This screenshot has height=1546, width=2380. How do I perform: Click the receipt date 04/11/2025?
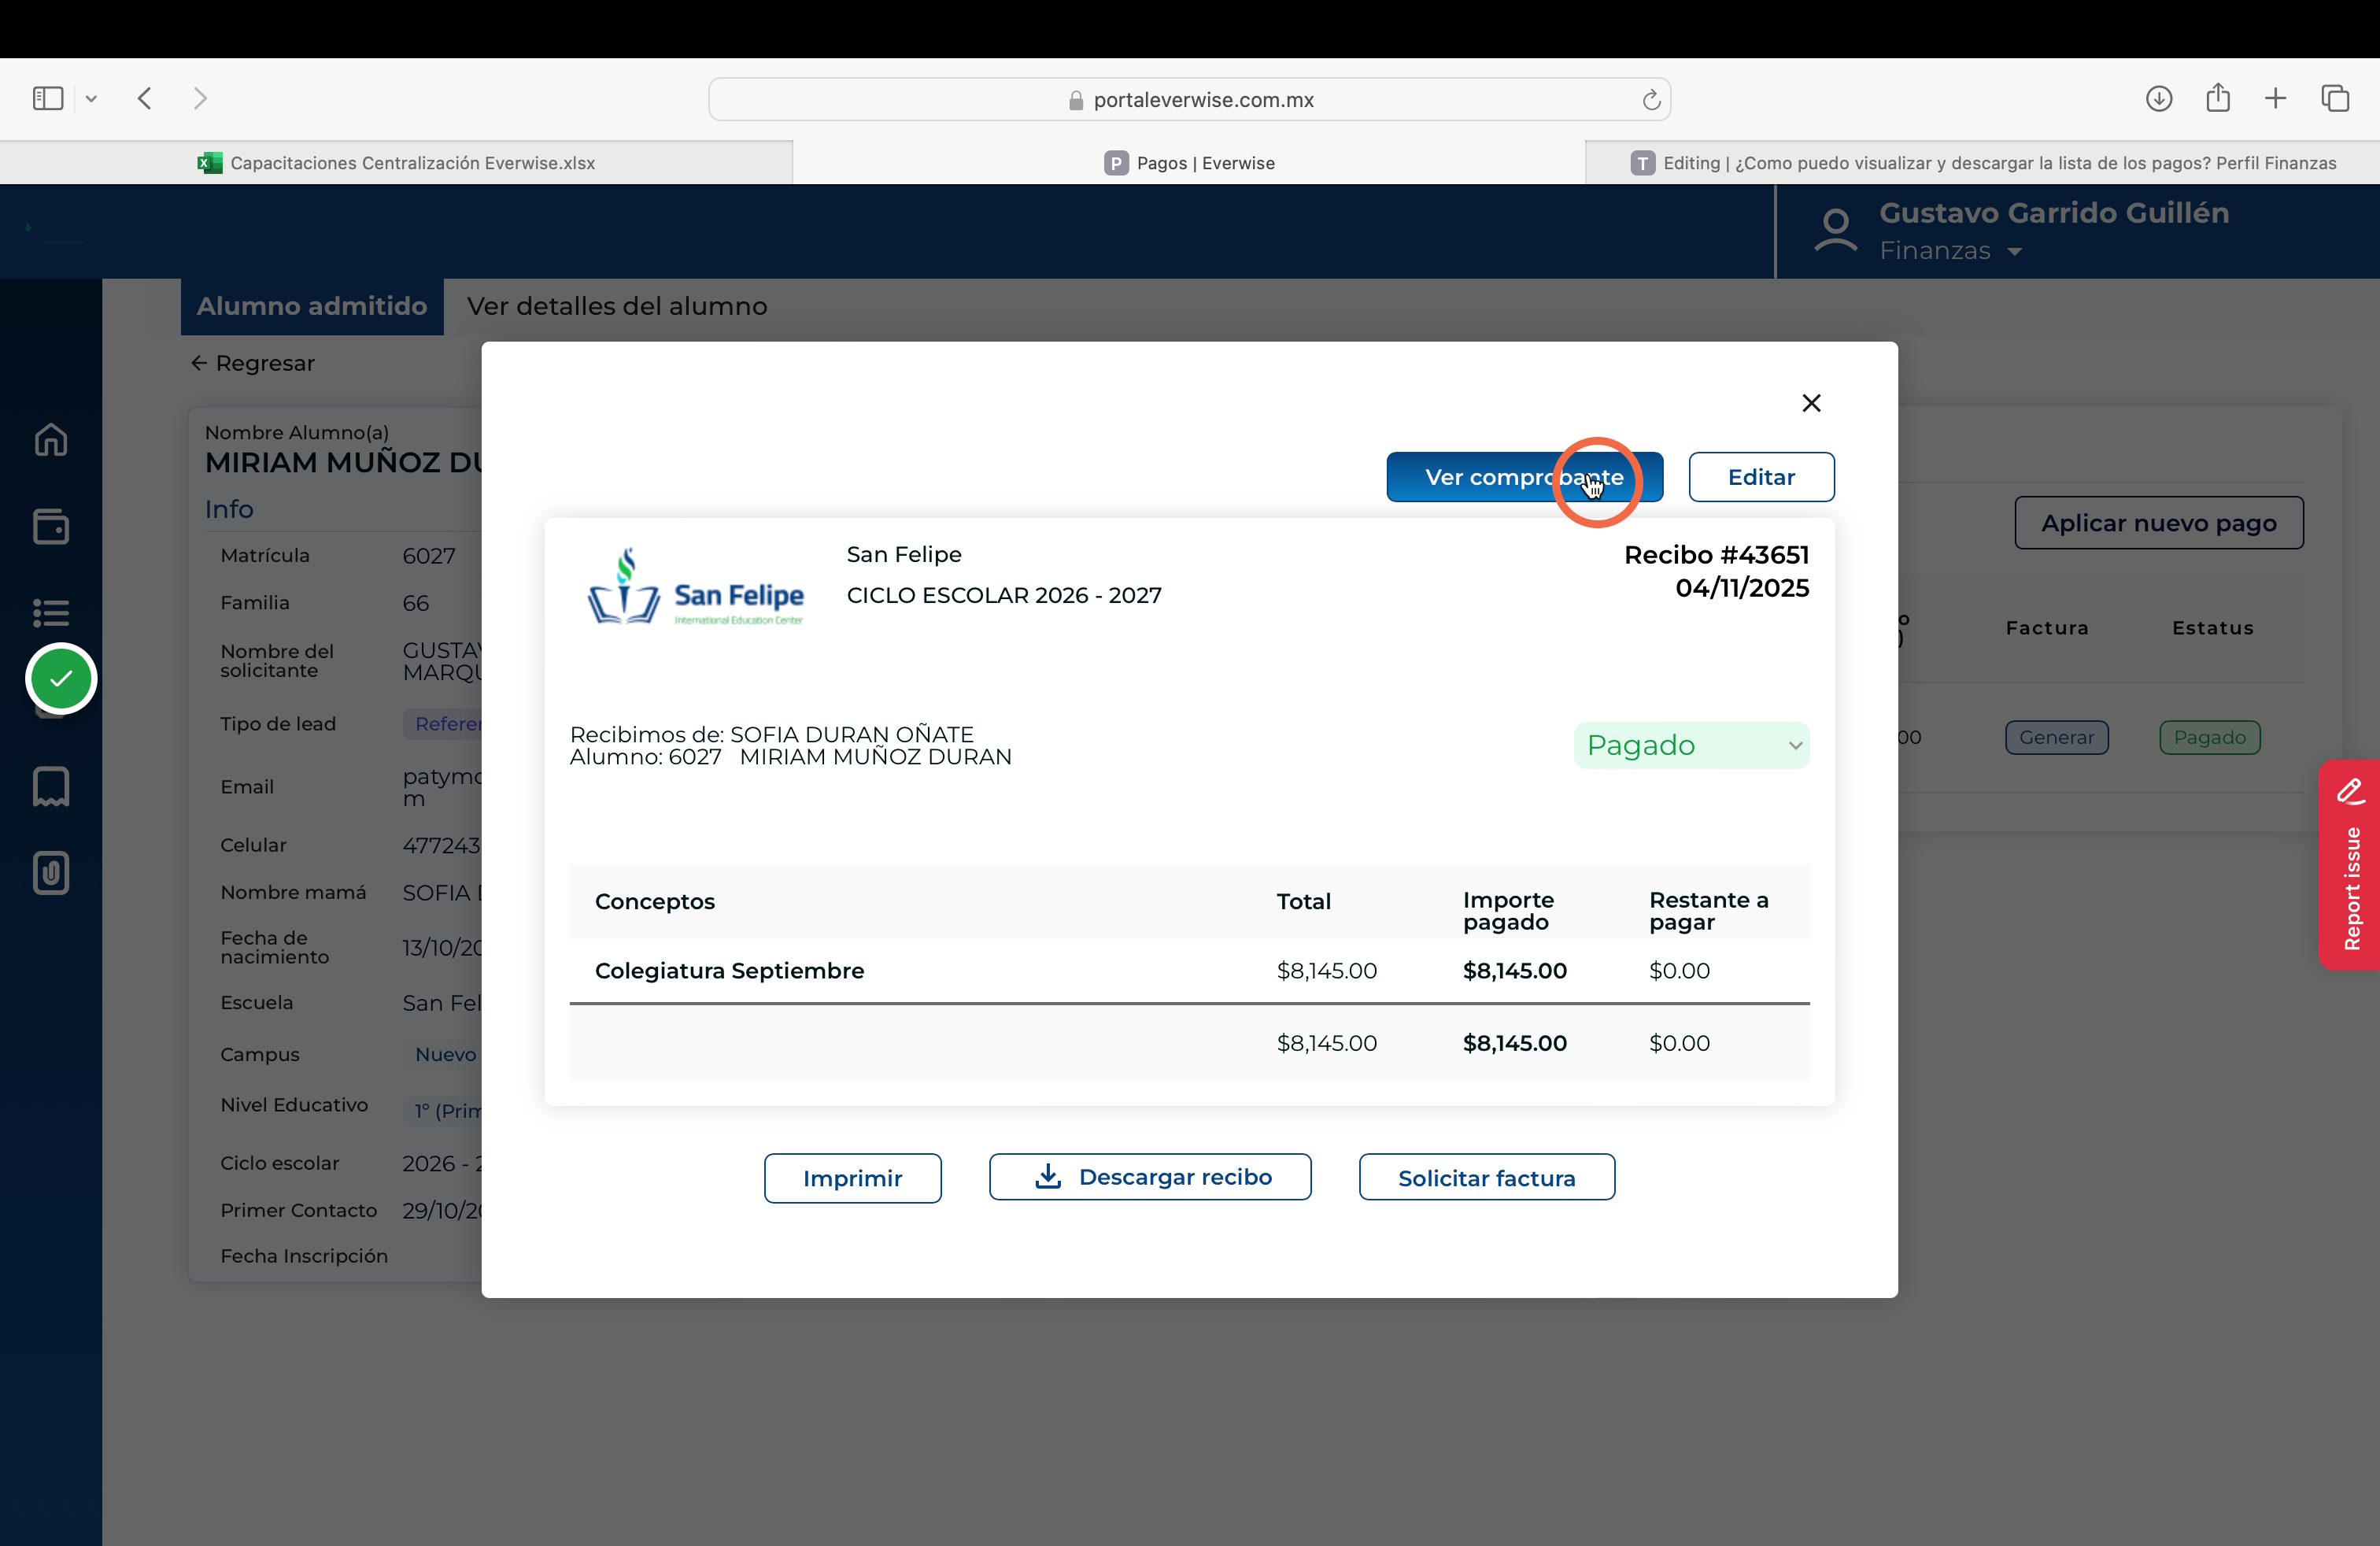click(x=1742, y=588)
